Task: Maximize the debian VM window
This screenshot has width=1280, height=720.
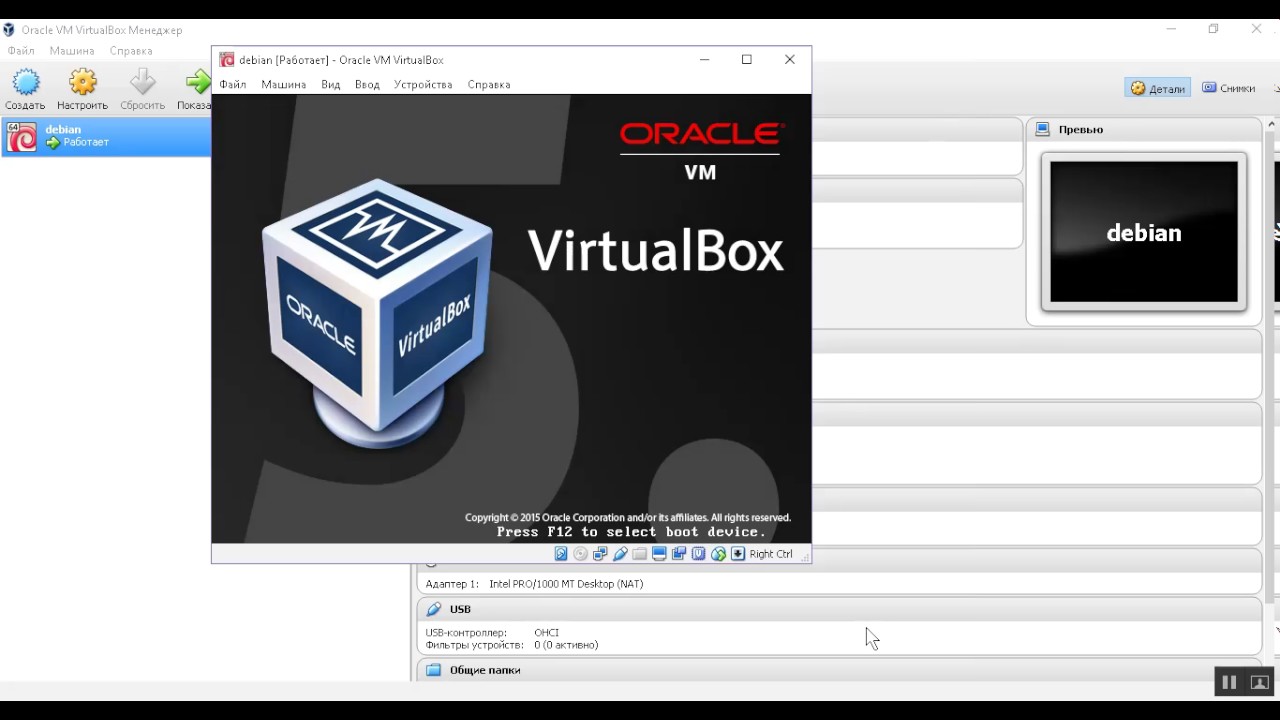Action: 746,59
